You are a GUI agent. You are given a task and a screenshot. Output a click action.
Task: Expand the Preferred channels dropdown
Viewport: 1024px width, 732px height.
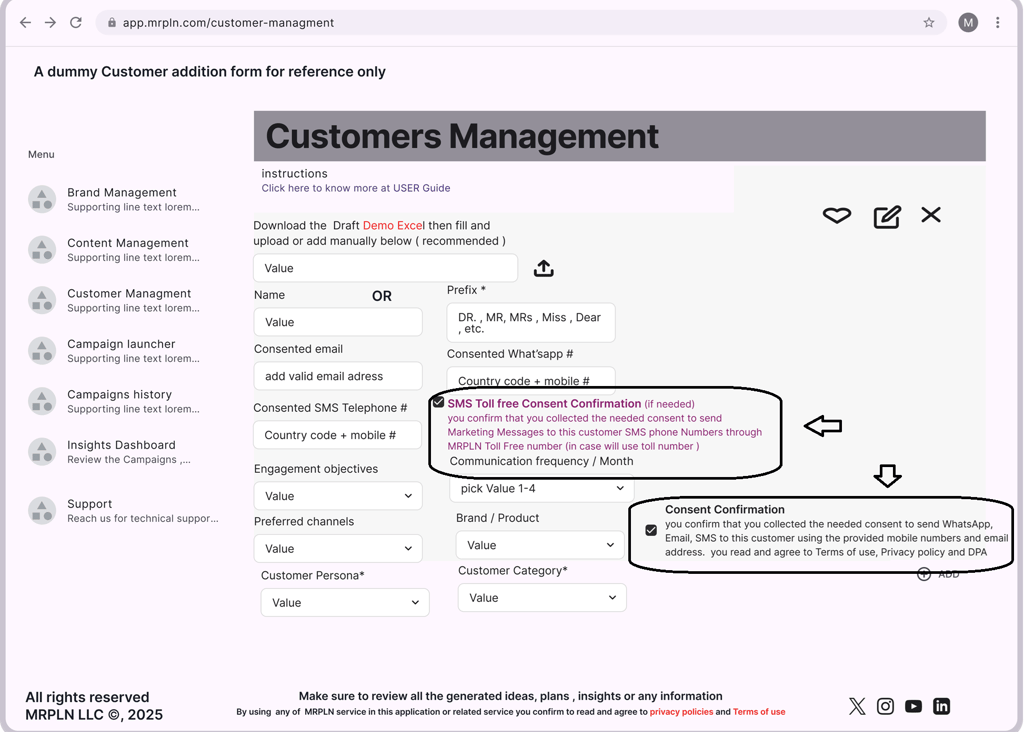pyautogui.click(x=338, y=549)
